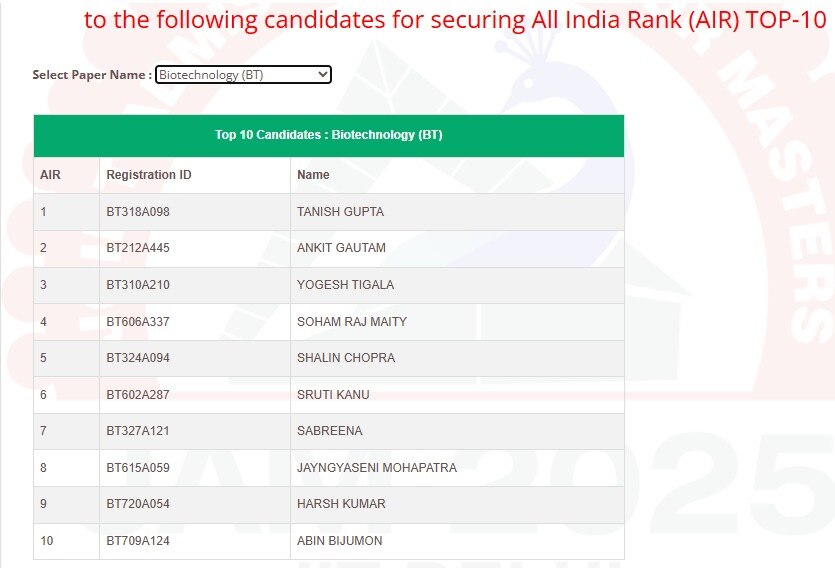This screenshot has width=835, height=568.
Task: Click the Name column header
Action: pos(313,175)
